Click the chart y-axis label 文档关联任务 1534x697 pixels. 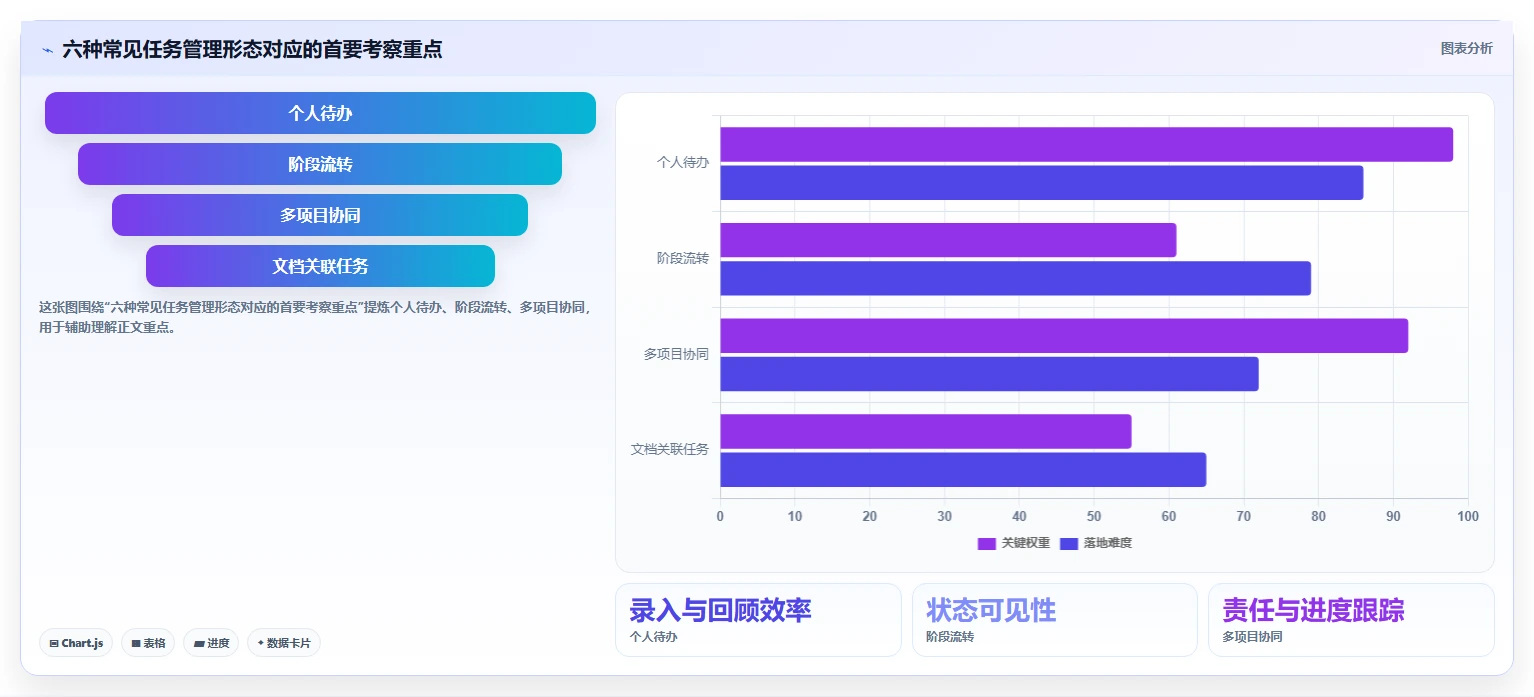670,449
